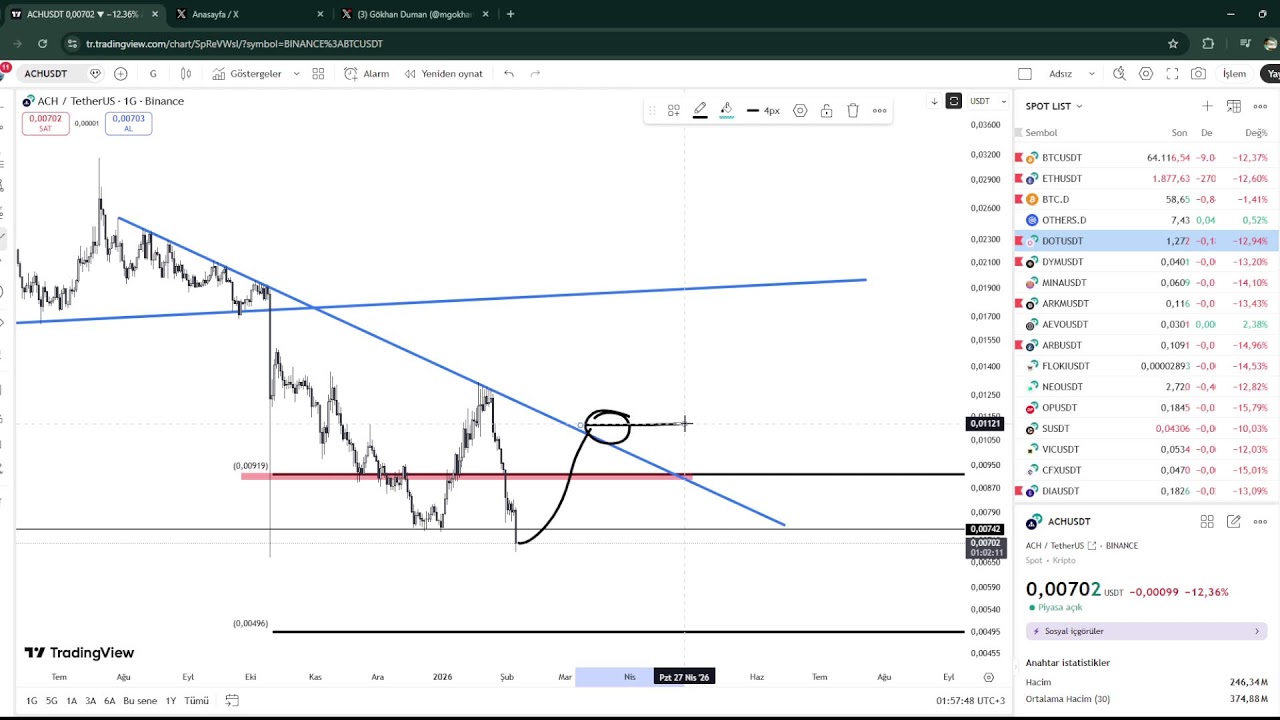Change the line color pencil tool

700,111
